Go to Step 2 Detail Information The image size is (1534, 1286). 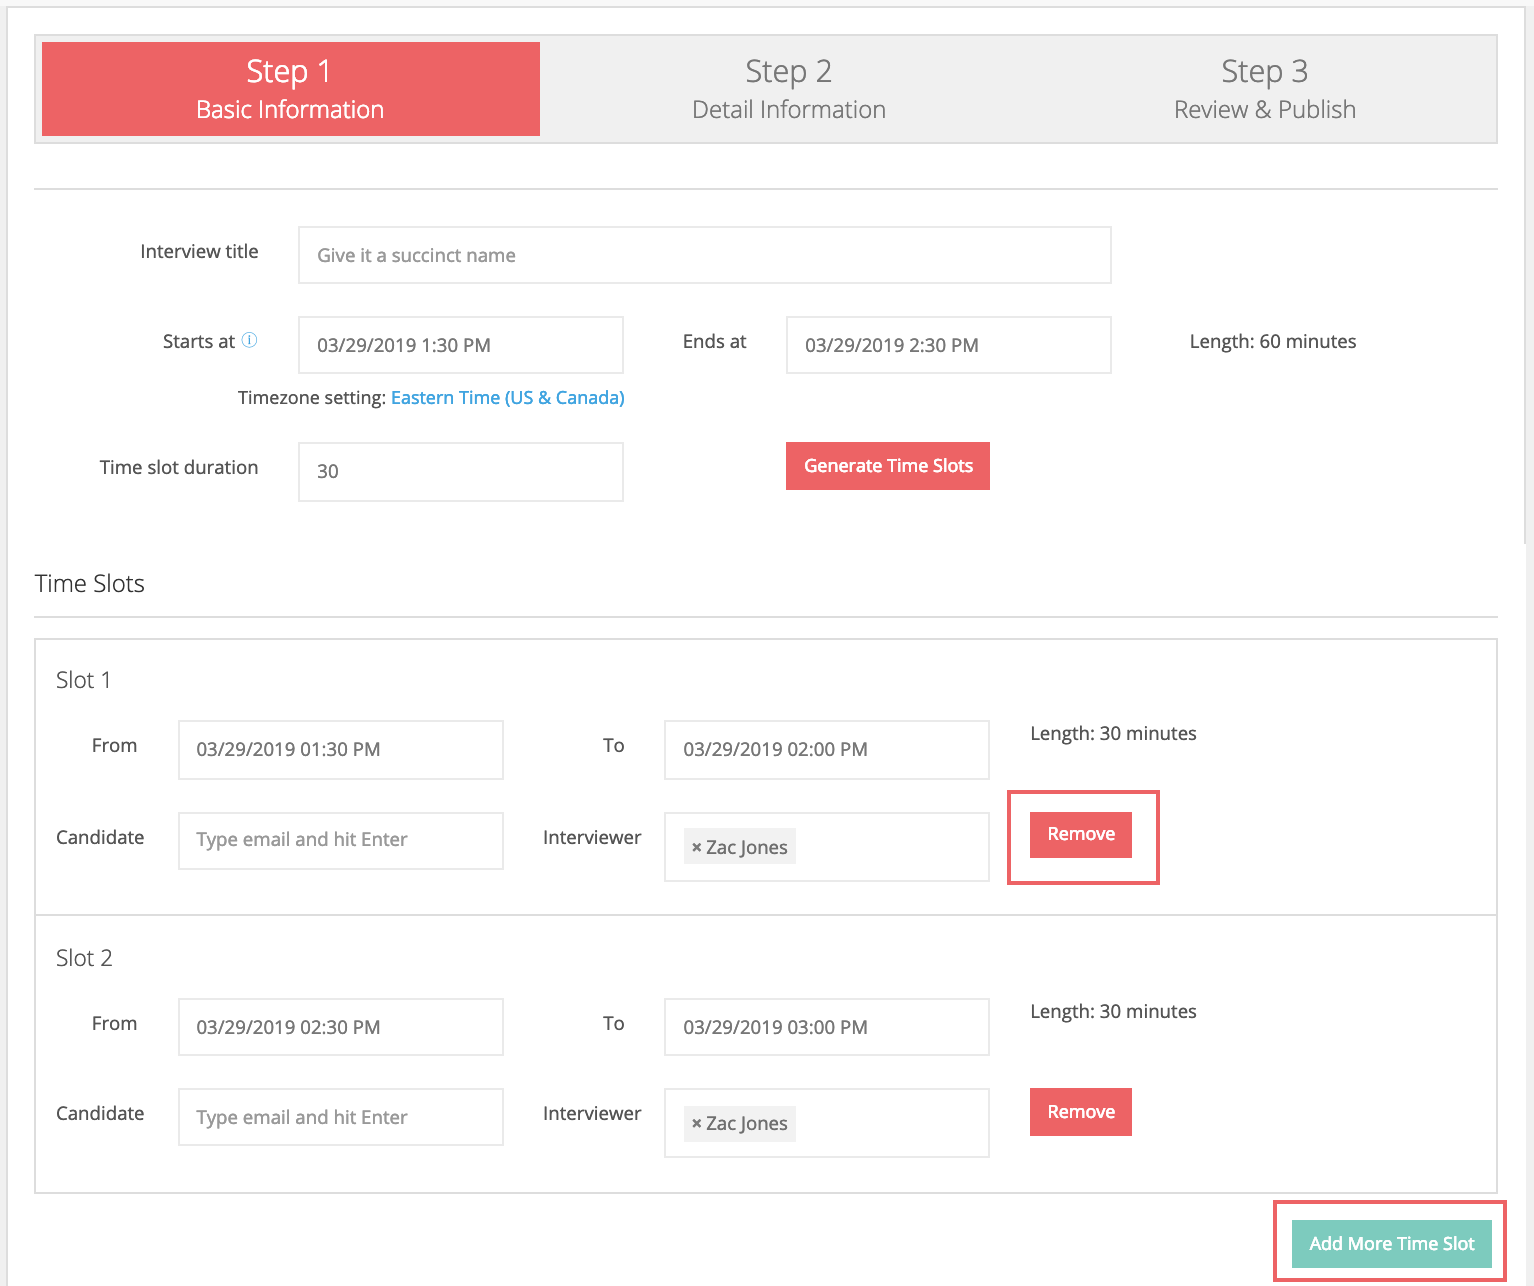pyautogui.click(x=788, y=89)
